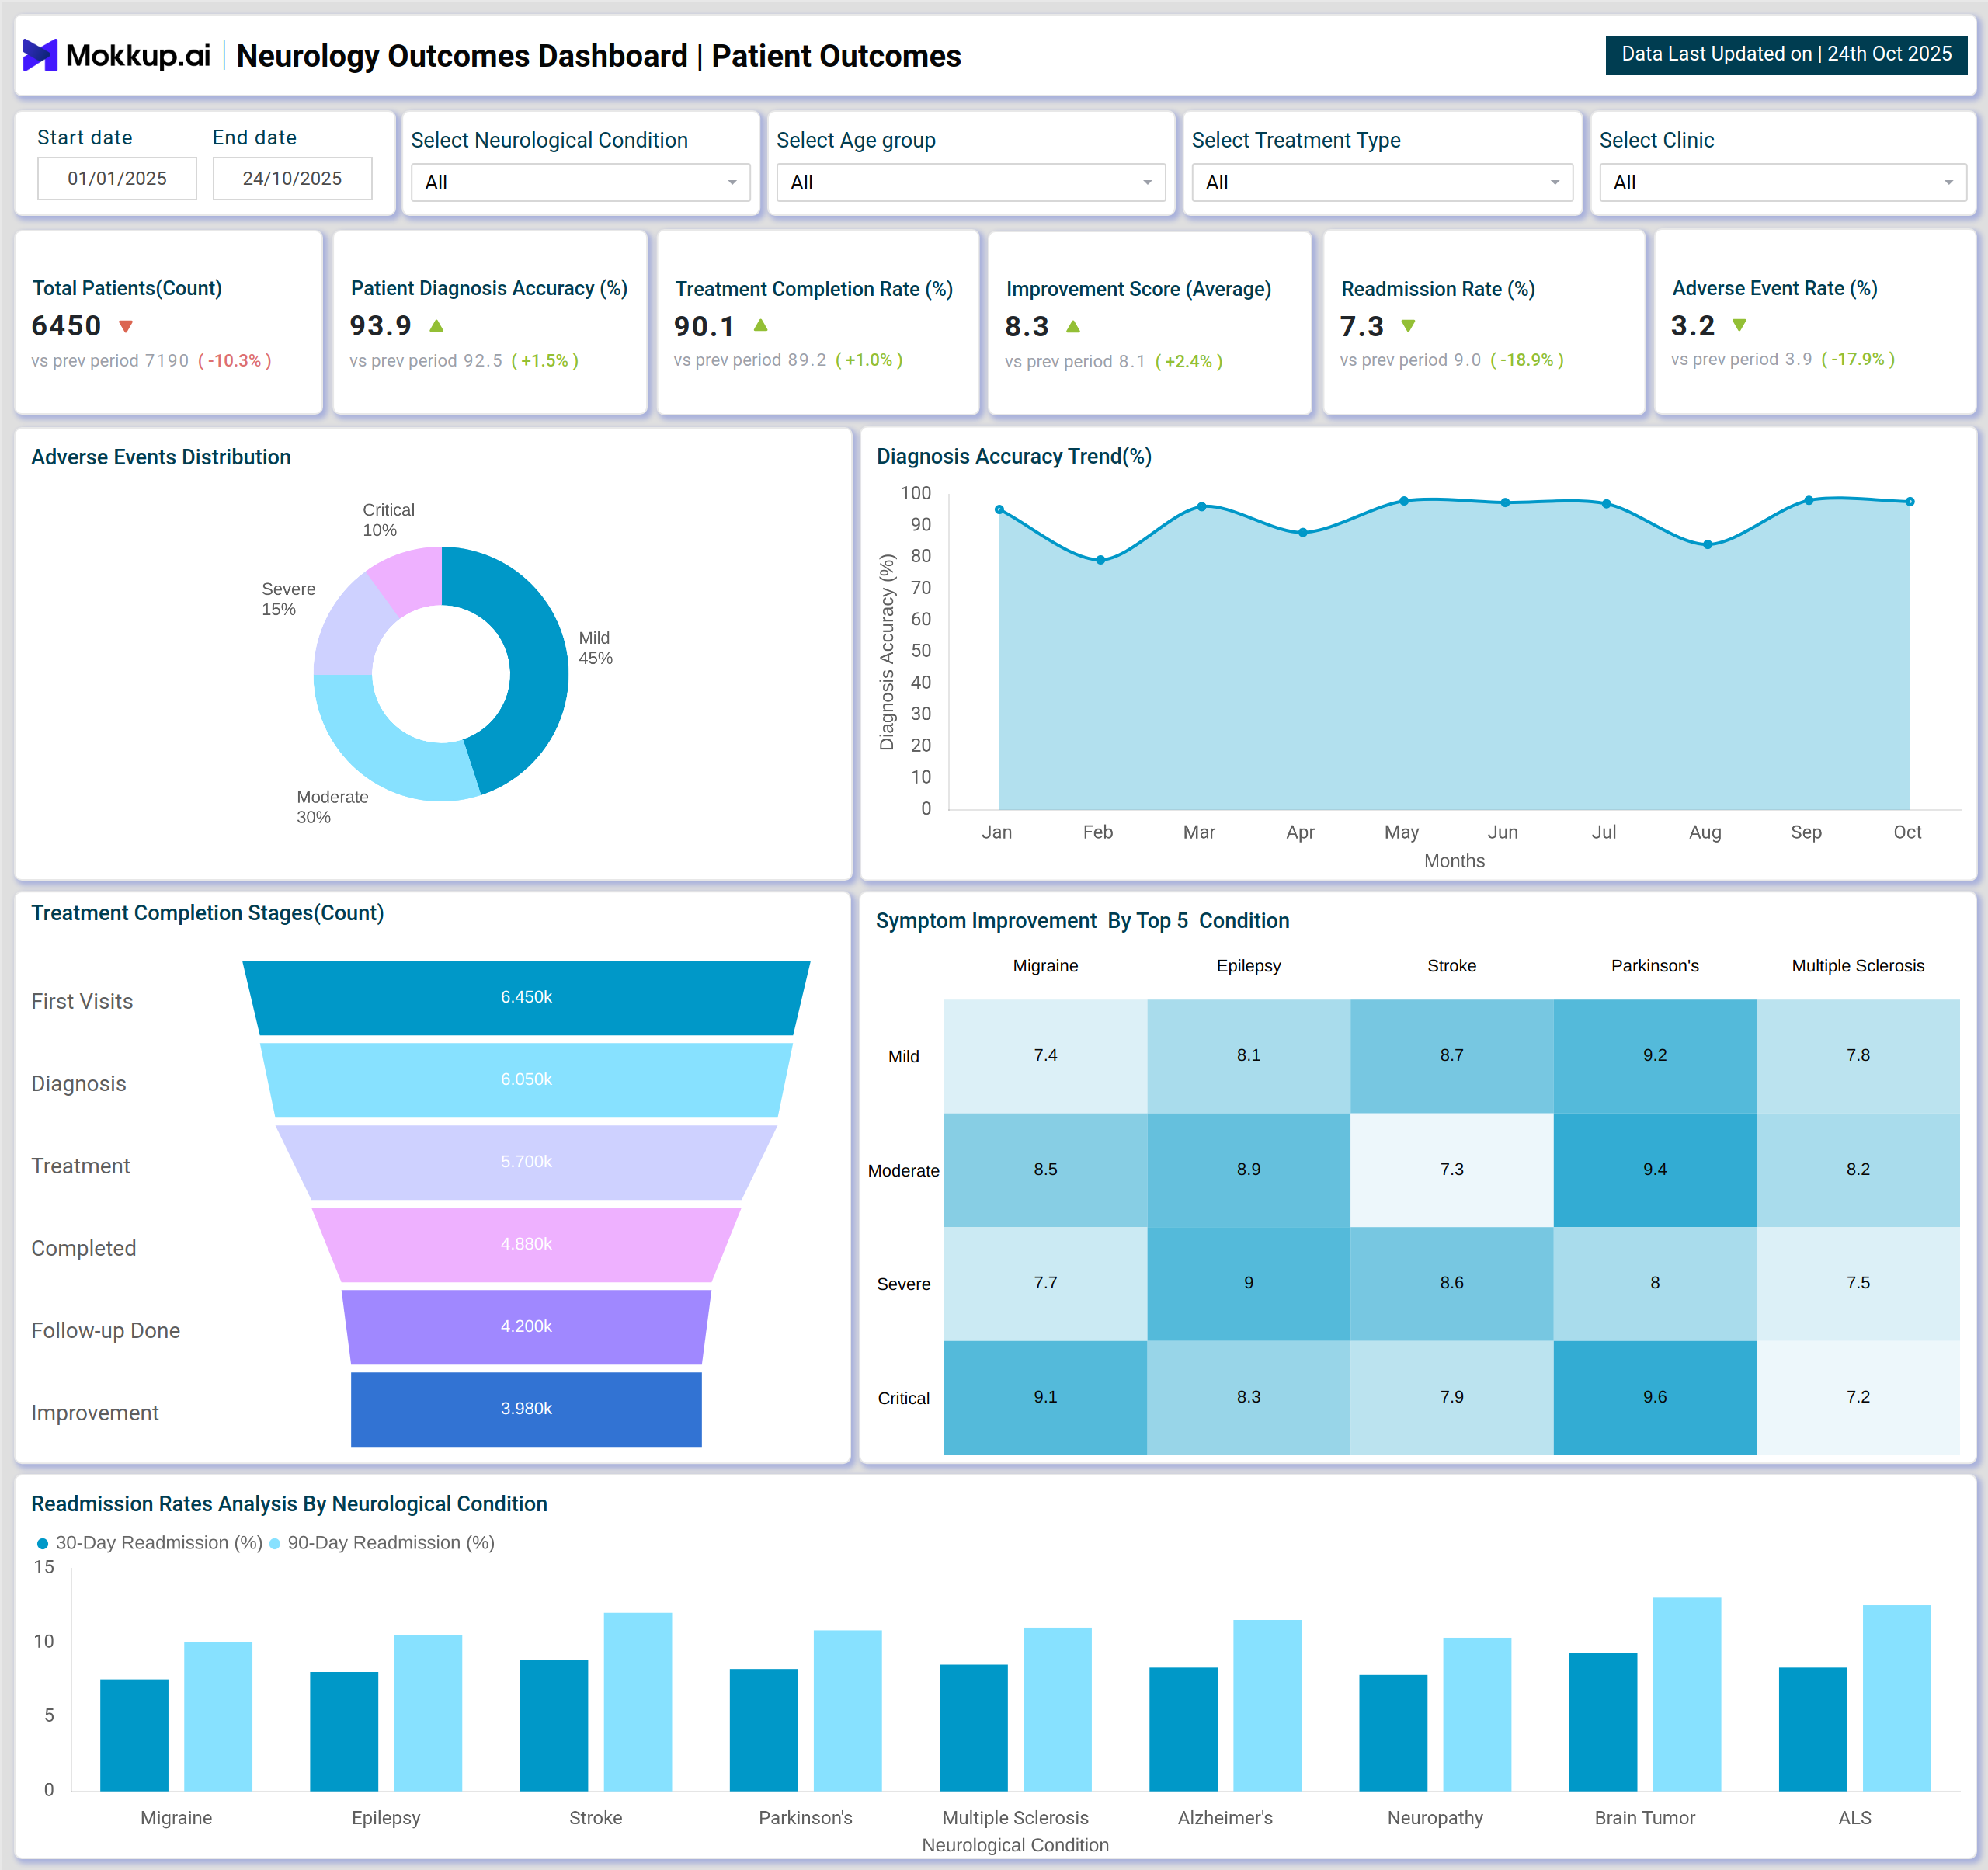This screenshot has width=1988, height=1870.
Task: Click heatmap cell Severe Epilepsy 9
Action: [1248, 1283]
